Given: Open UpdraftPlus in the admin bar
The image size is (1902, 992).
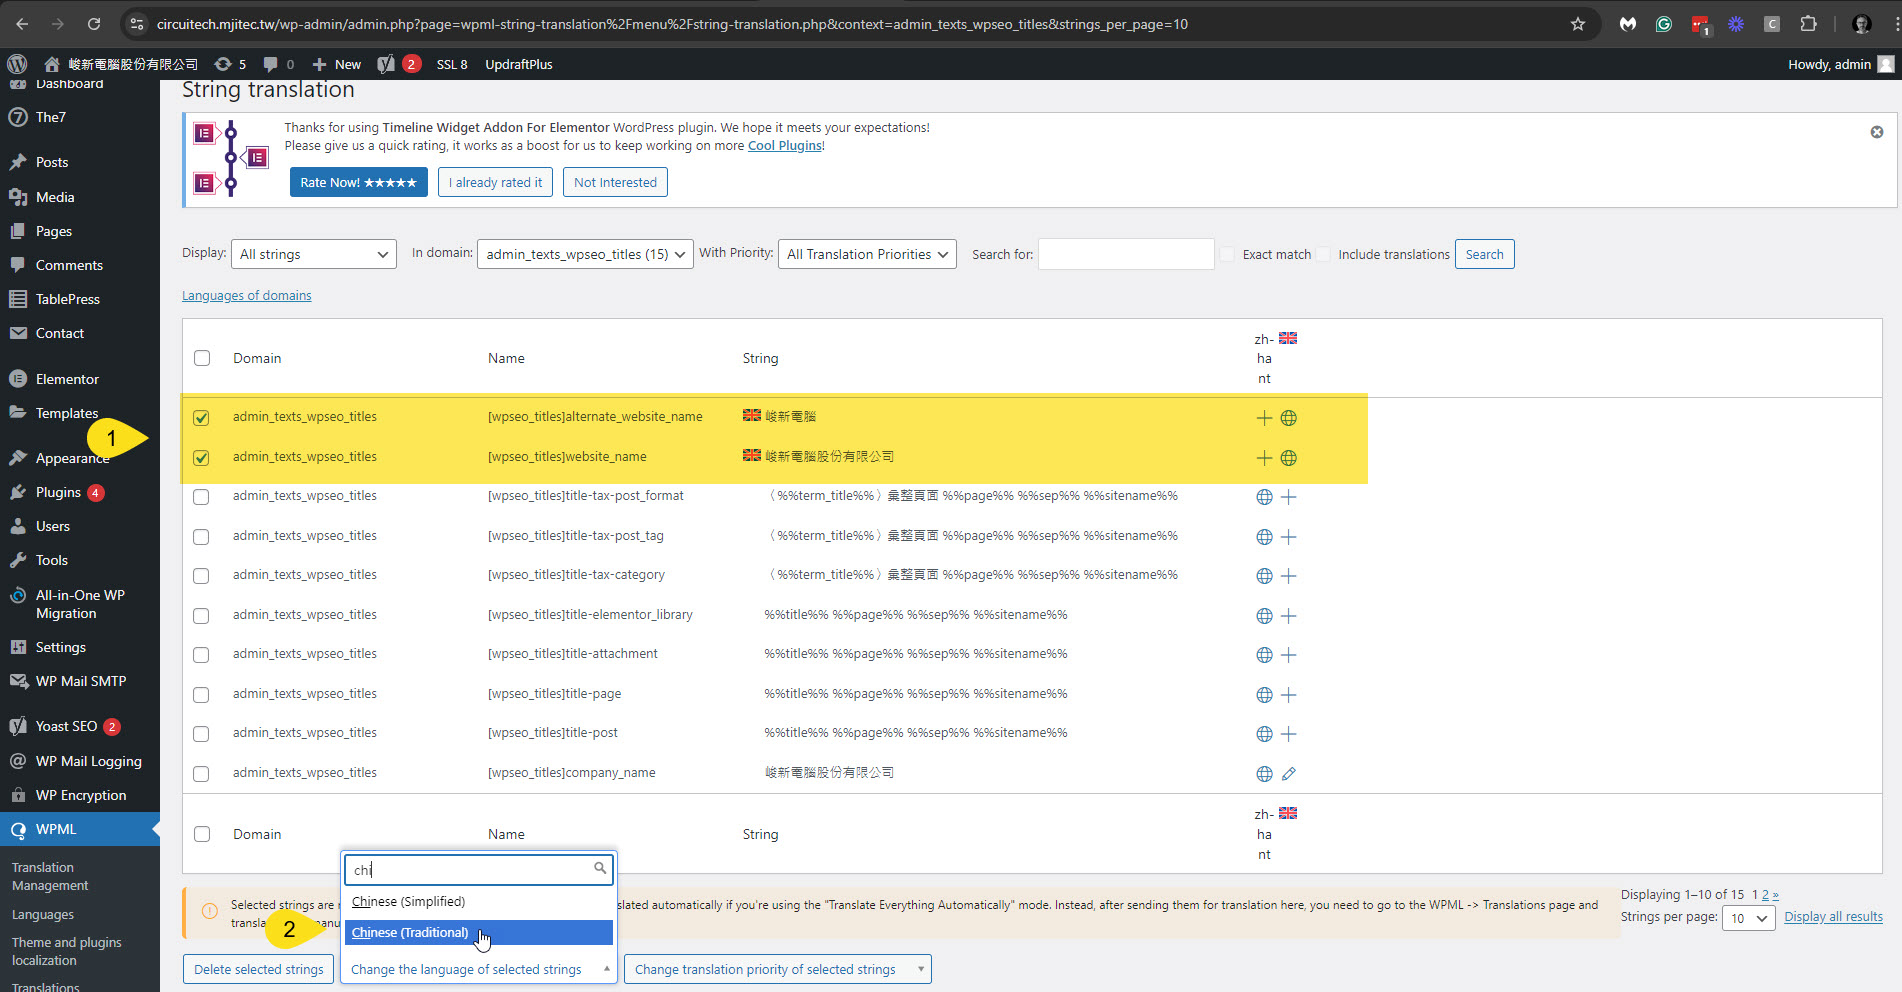Looking at the screenshot, I should 518,64.
